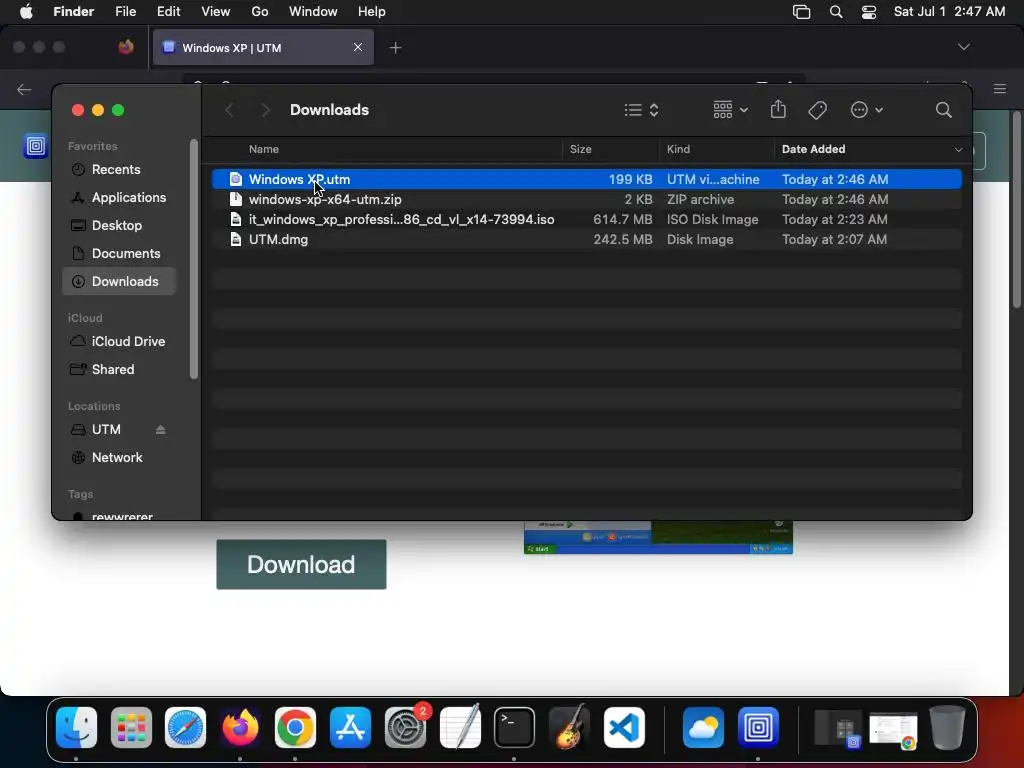Select Downloads in the Finder sidebar
The height and width of the screenshot is (768, 1024).
click(x=120, y=281)
